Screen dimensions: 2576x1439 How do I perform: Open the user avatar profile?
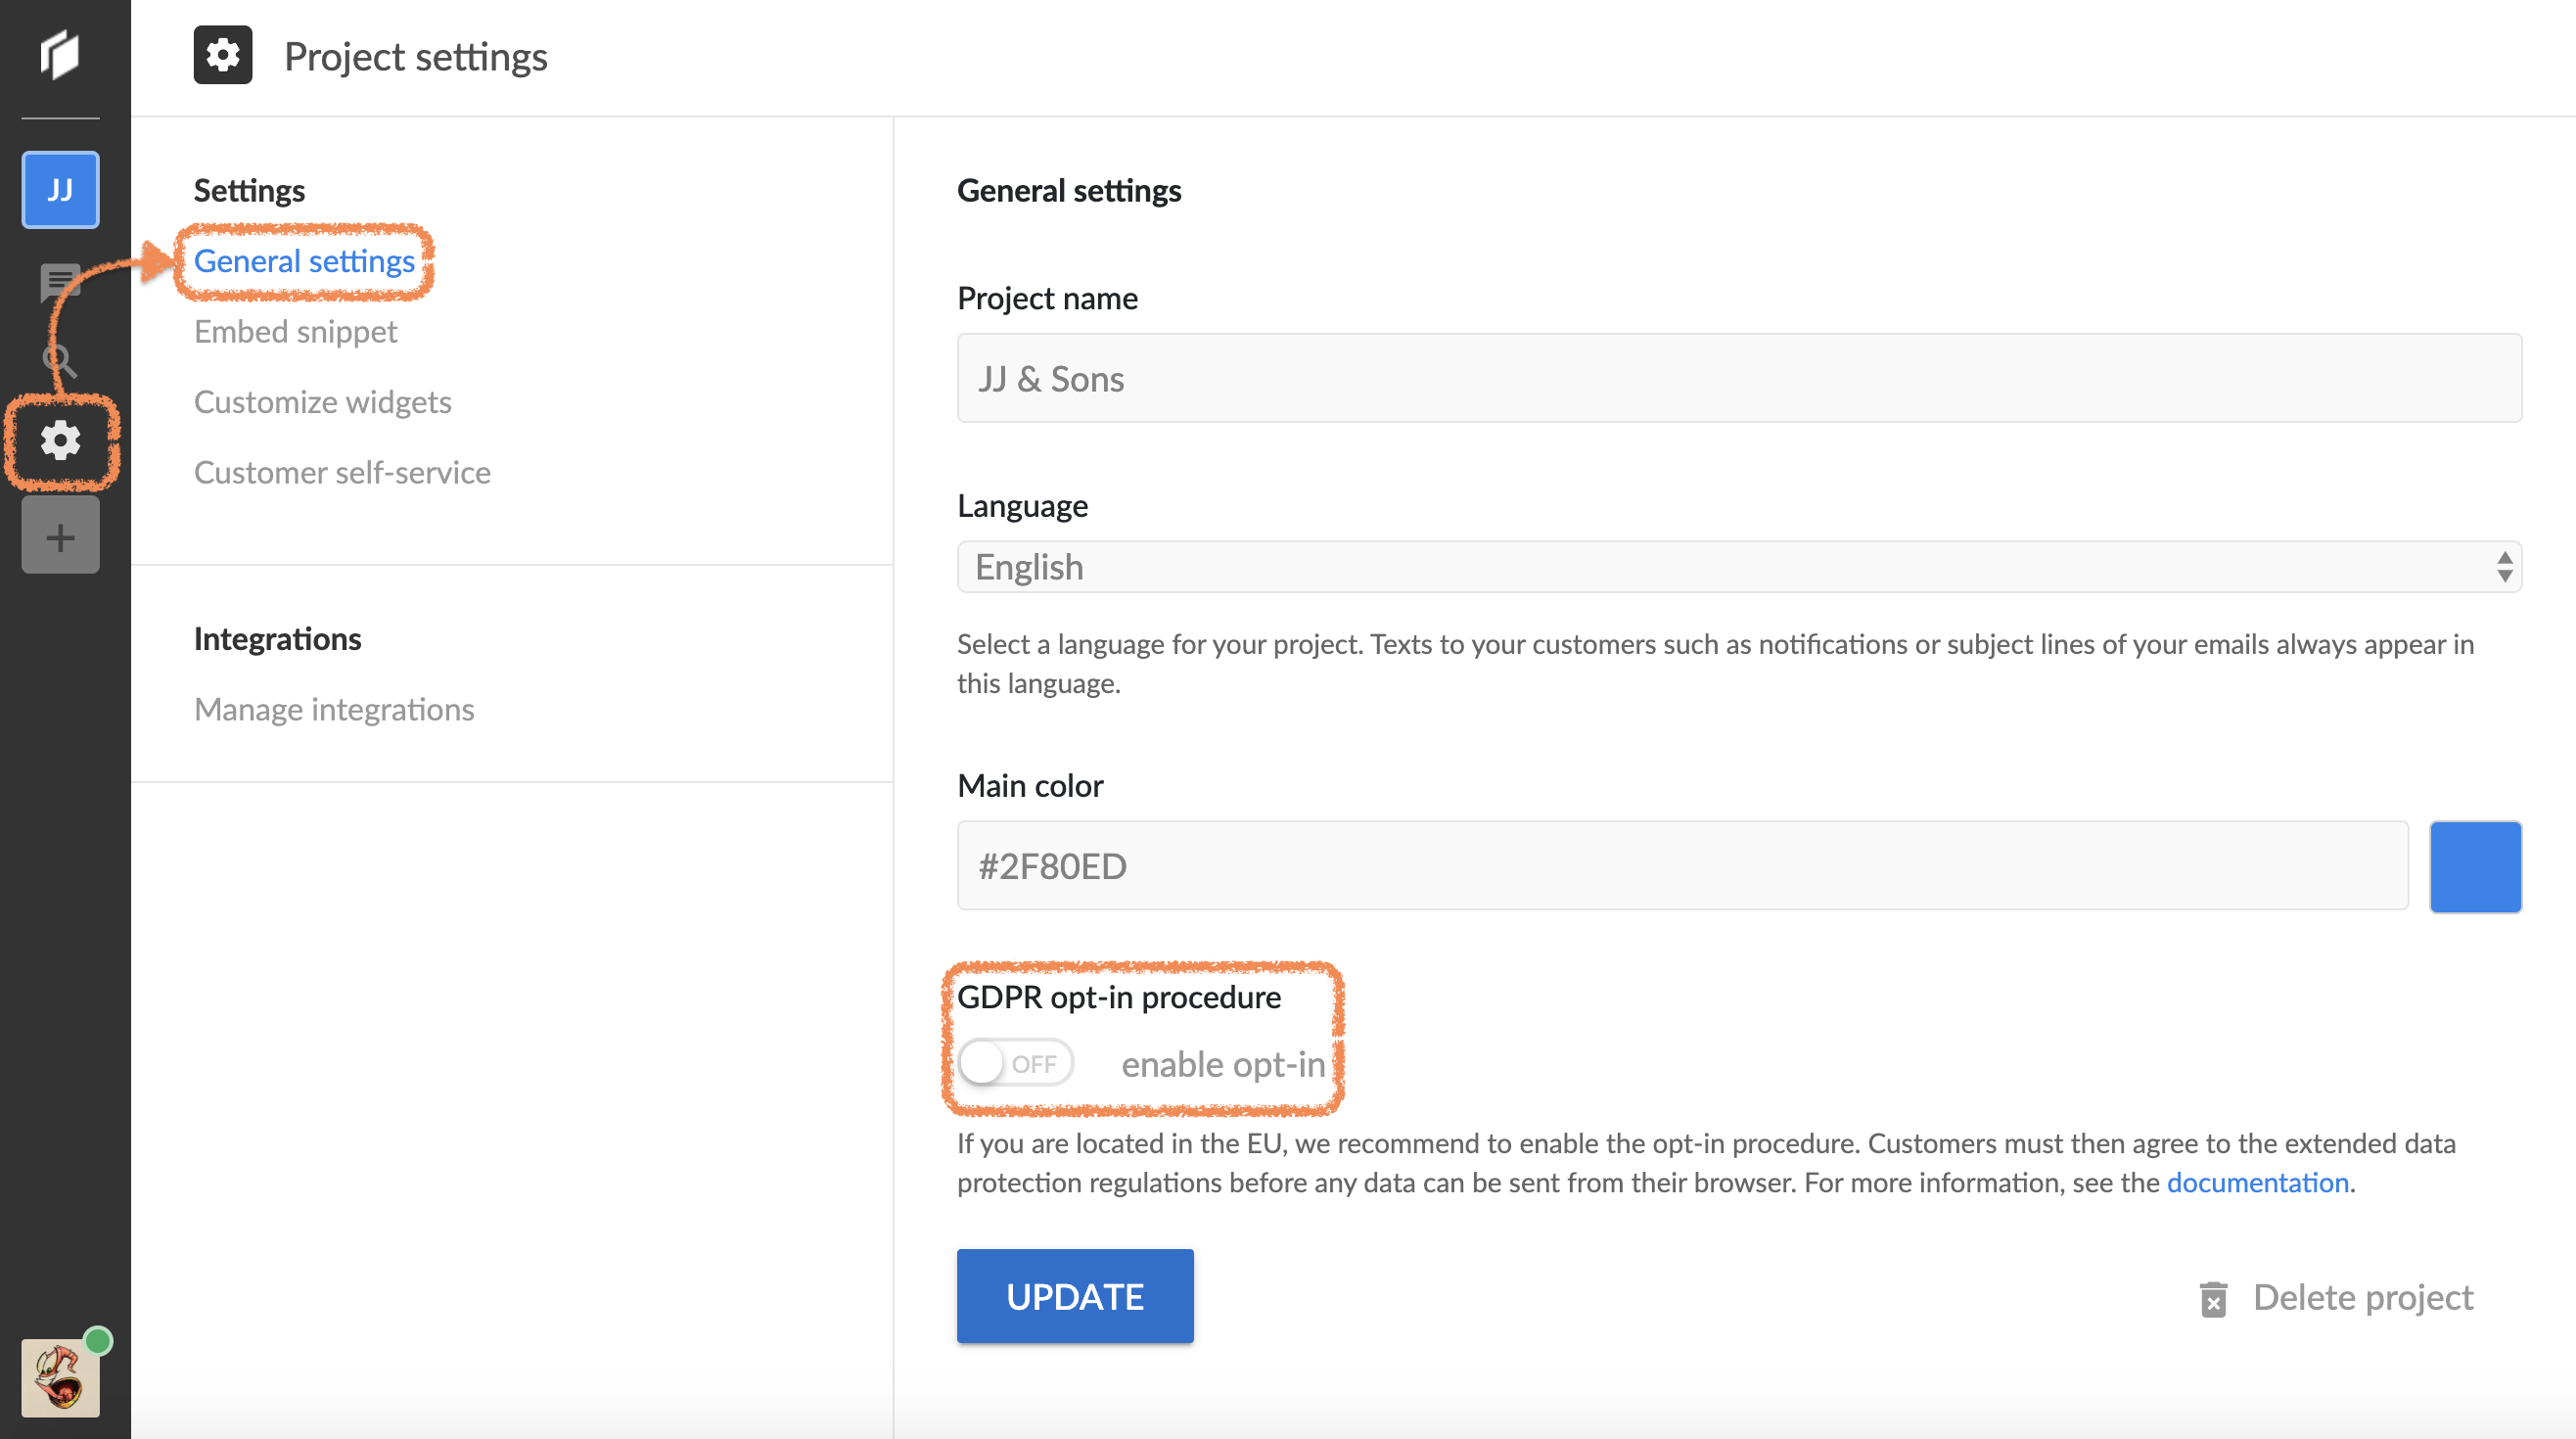[x=60, y=1378]
